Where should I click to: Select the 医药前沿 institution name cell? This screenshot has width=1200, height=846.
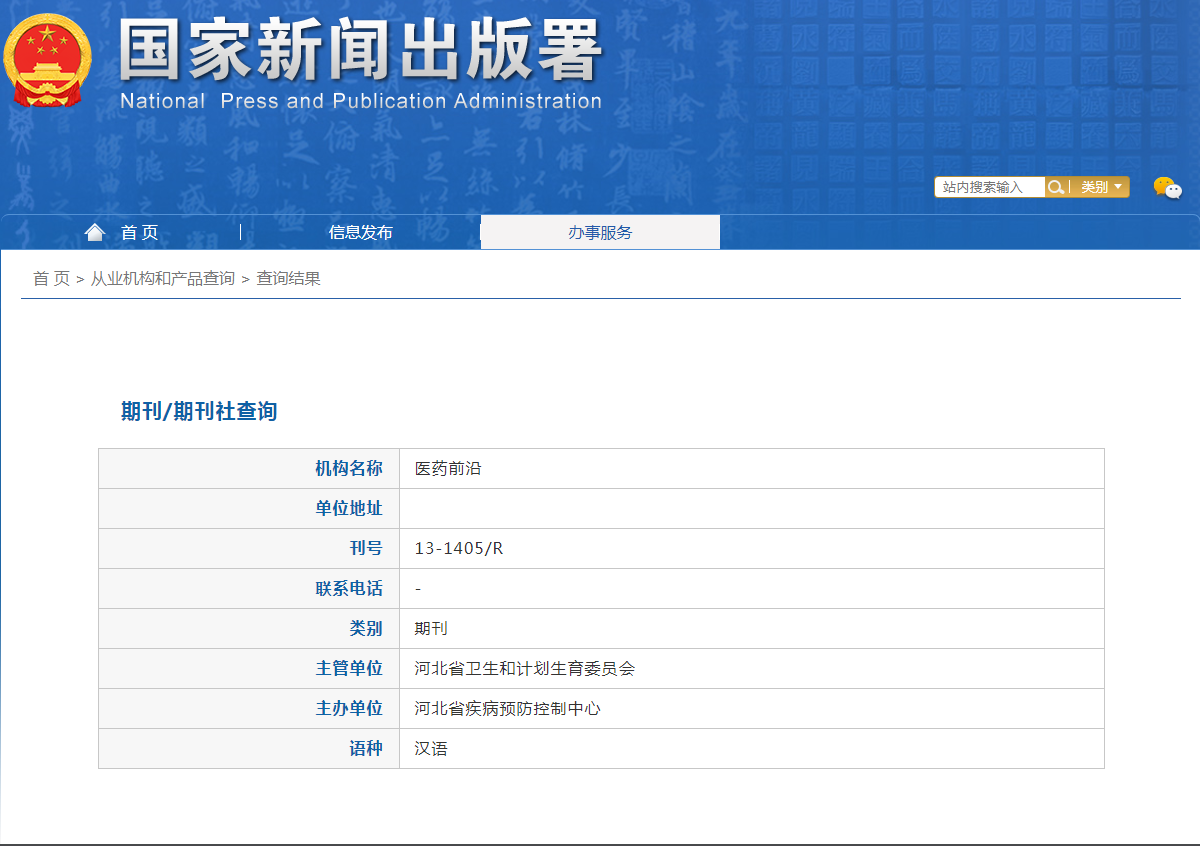tap(448, 468)
